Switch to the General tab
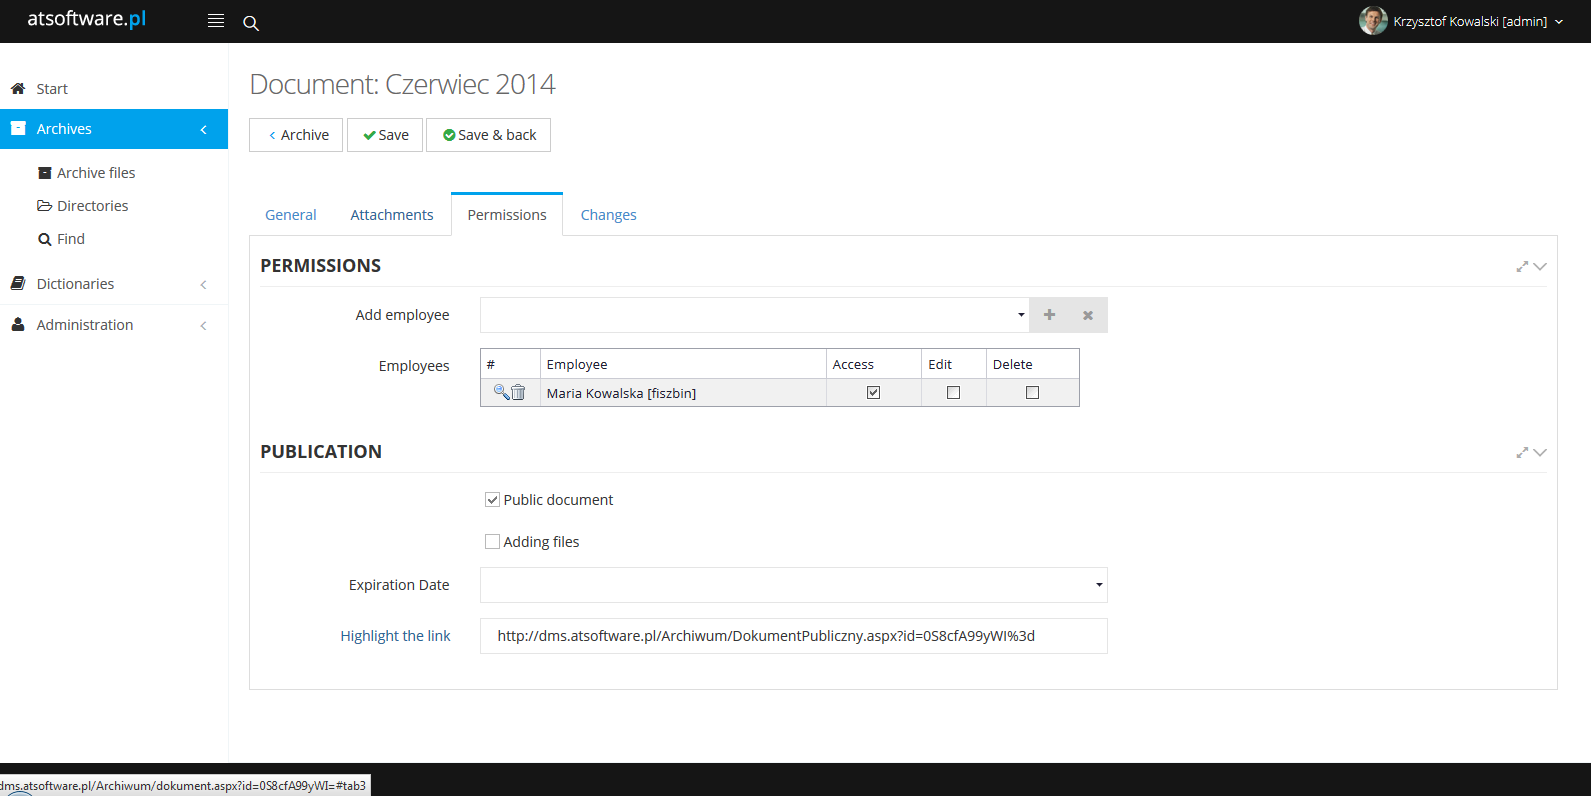 coord(291,215)
